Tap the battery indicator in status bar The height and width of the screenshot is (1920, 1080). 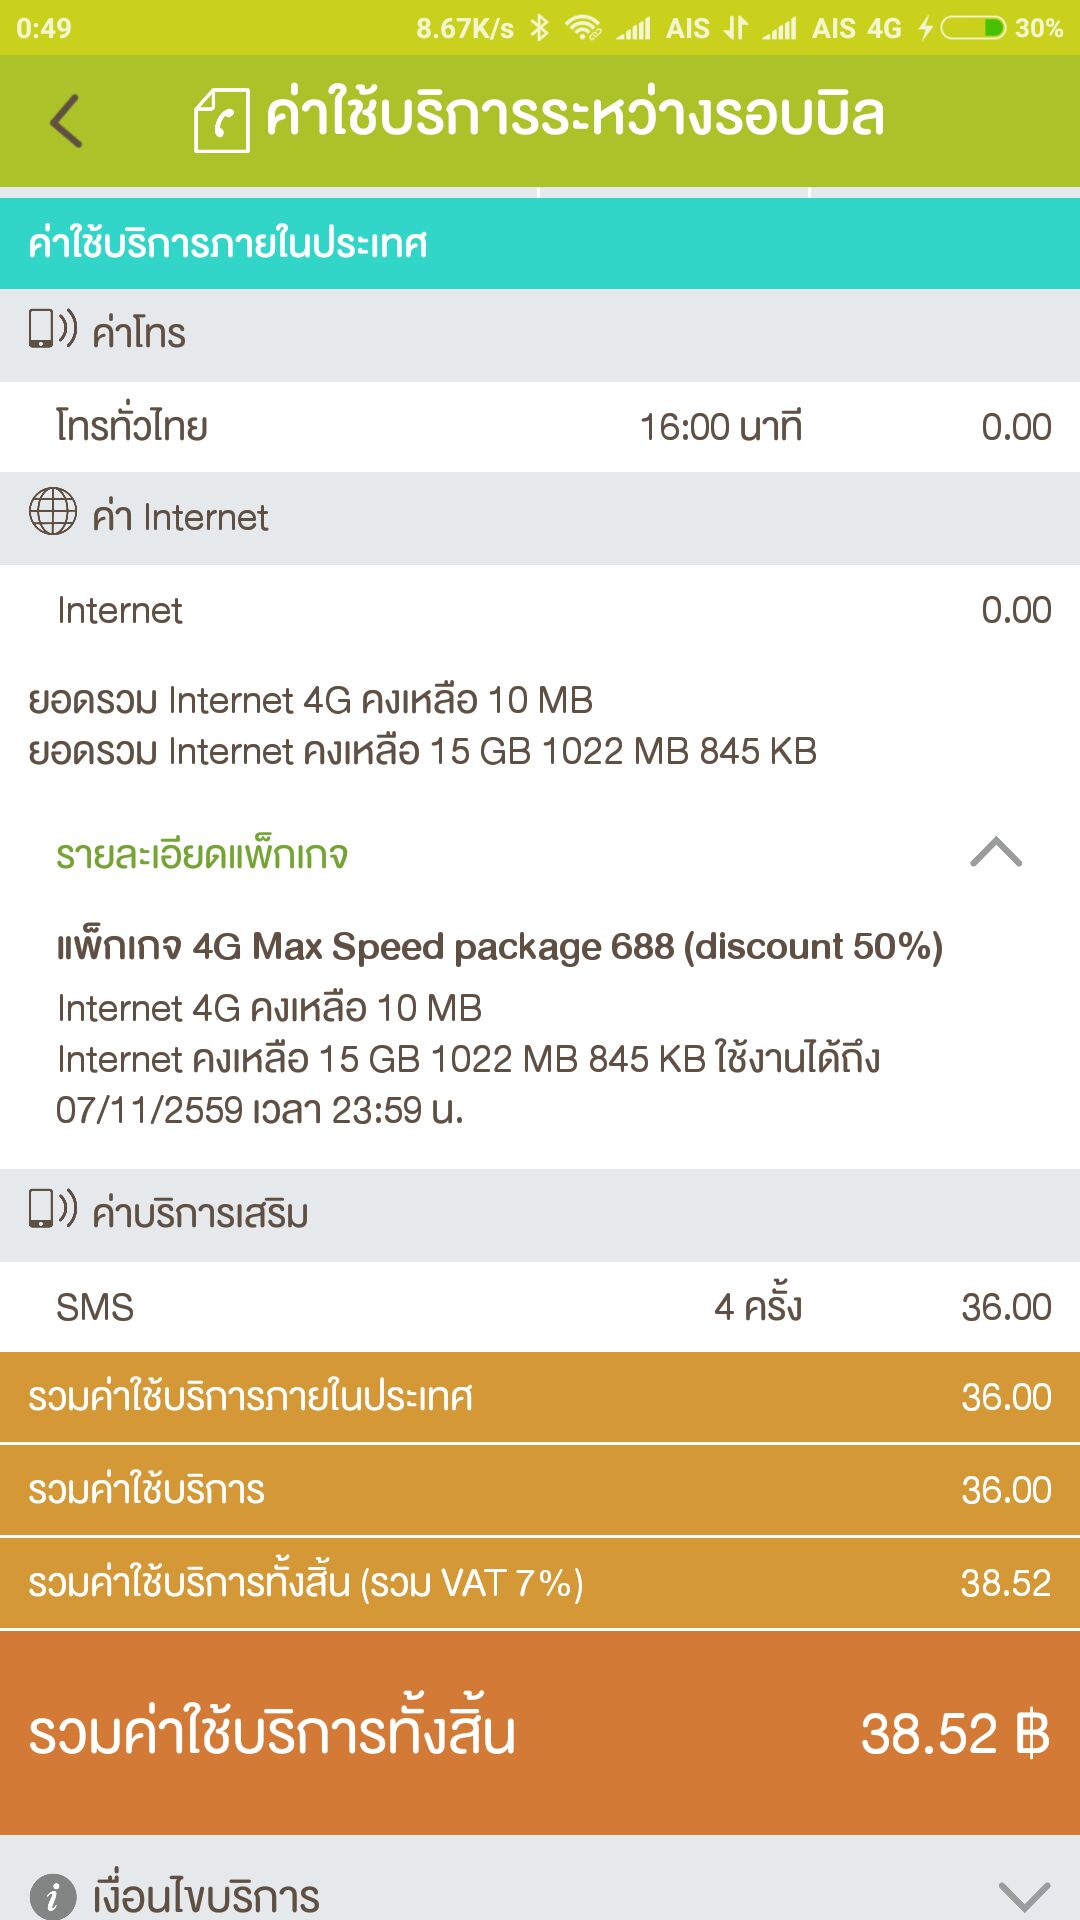pos(972,28)
